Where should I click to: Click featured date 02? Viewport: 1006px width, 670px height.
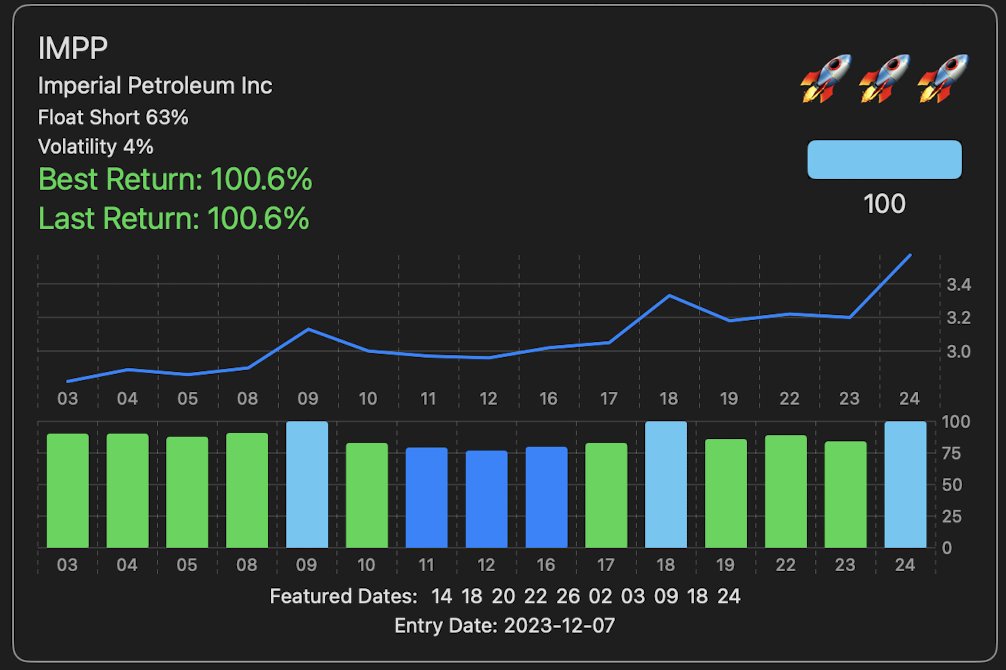[601, 596]
